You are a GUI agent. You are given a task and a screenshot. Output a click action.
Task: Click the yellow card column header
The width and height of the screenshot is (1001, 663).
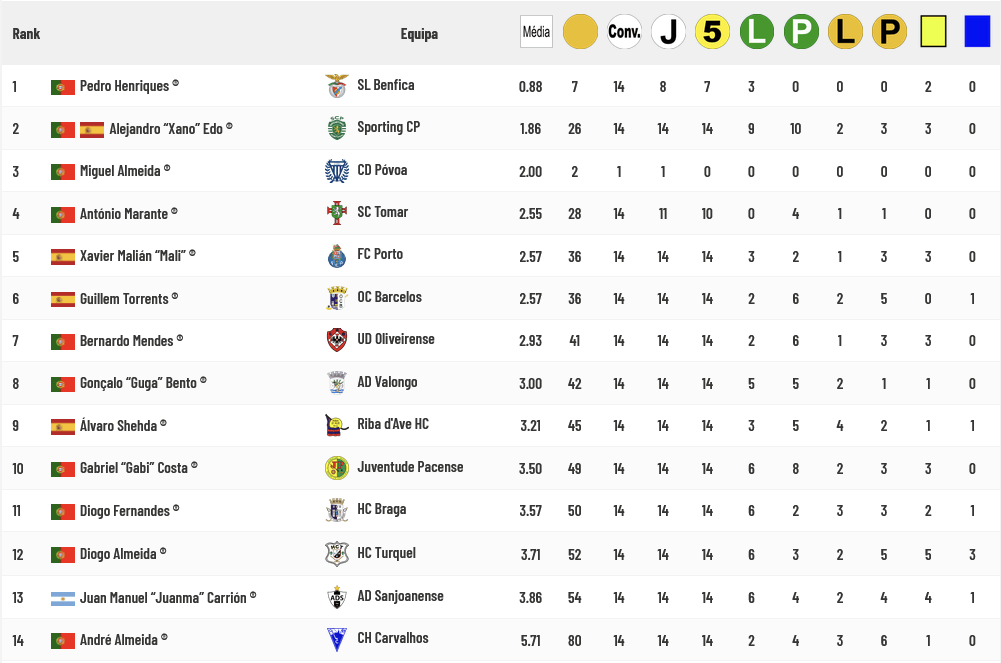[x=933, y=32]
